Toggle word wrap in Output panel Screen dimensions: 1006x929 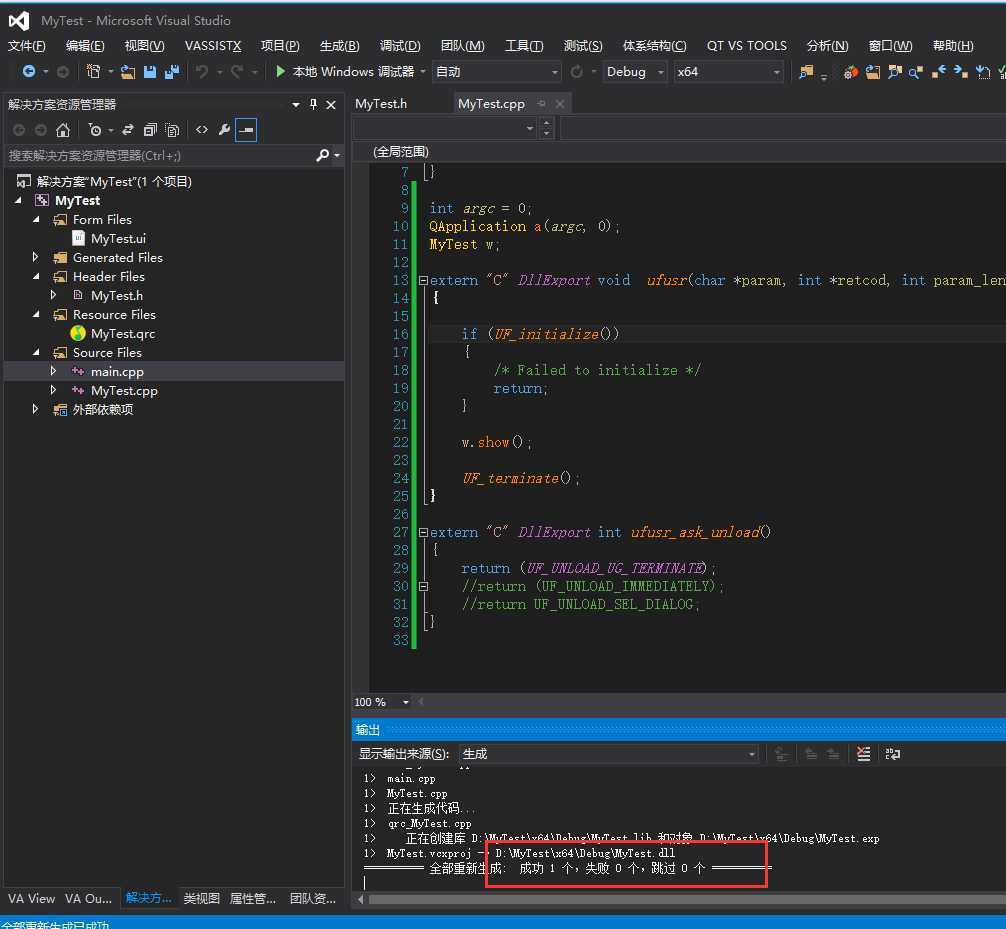click(892, 754)
